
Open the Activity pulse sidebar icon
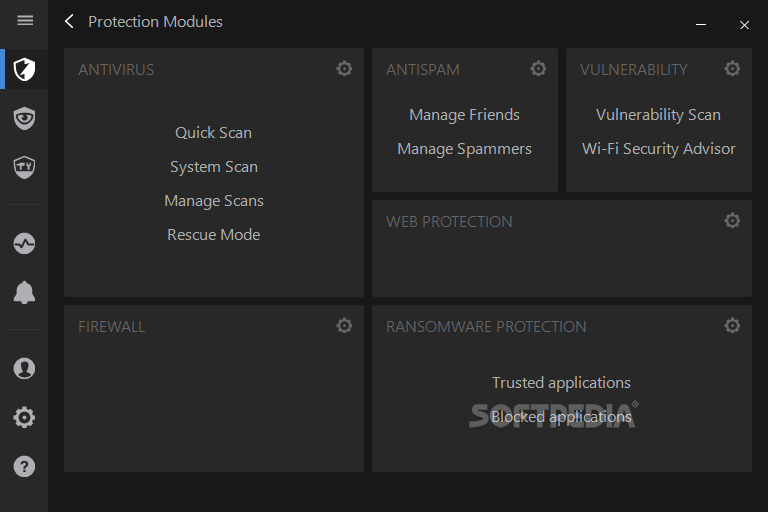(x=24, y=244)
